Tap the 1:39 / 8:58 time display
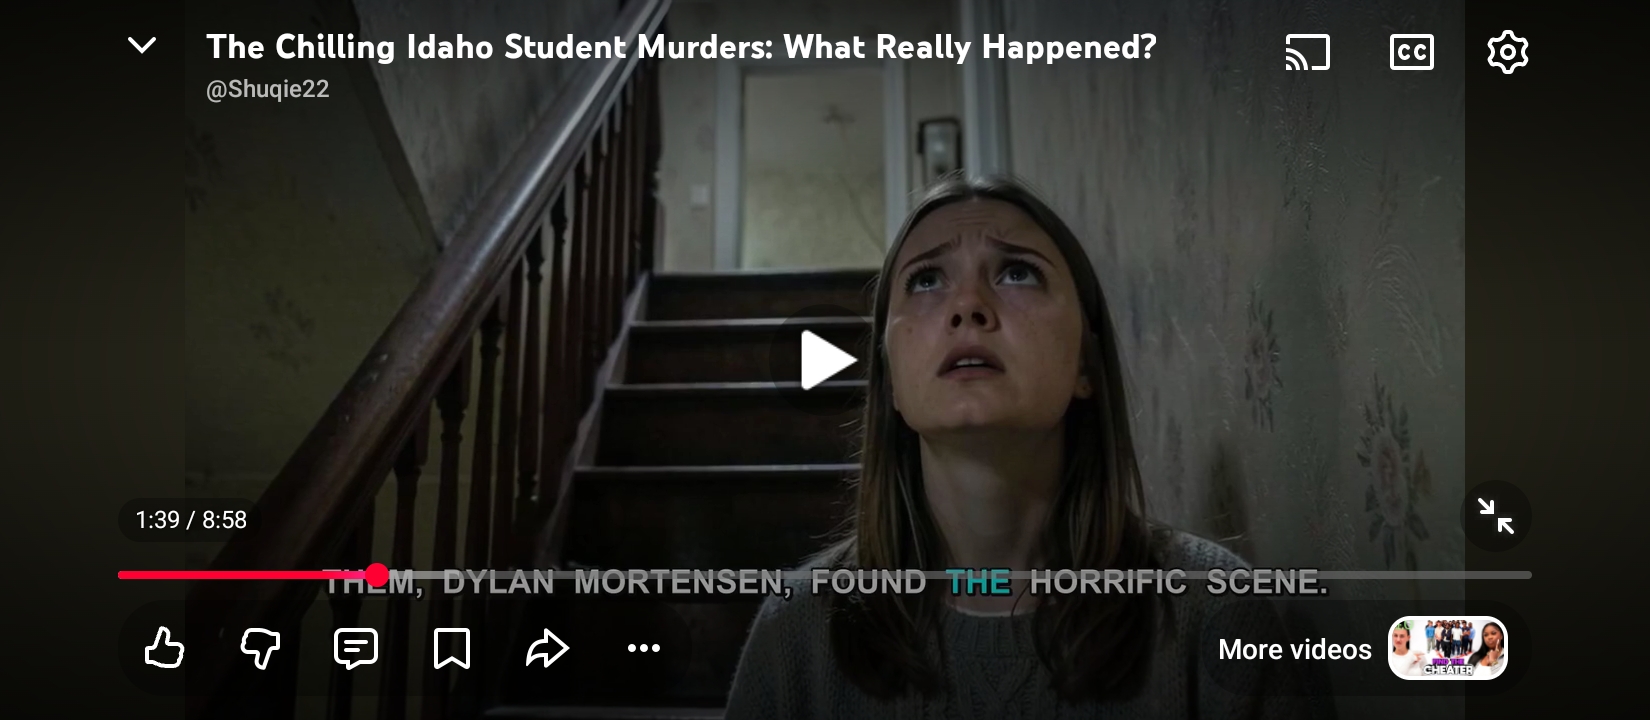This screenshot has width=1650, height=720. [x=191, y=520]
